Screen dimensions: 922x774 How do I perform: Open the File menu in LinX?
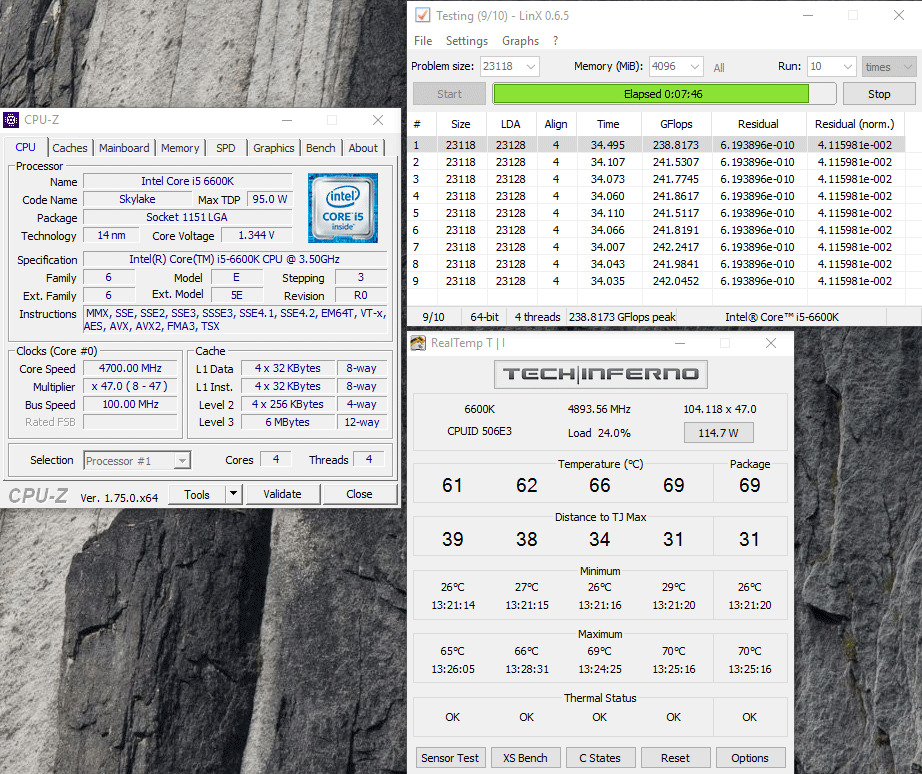423,41
